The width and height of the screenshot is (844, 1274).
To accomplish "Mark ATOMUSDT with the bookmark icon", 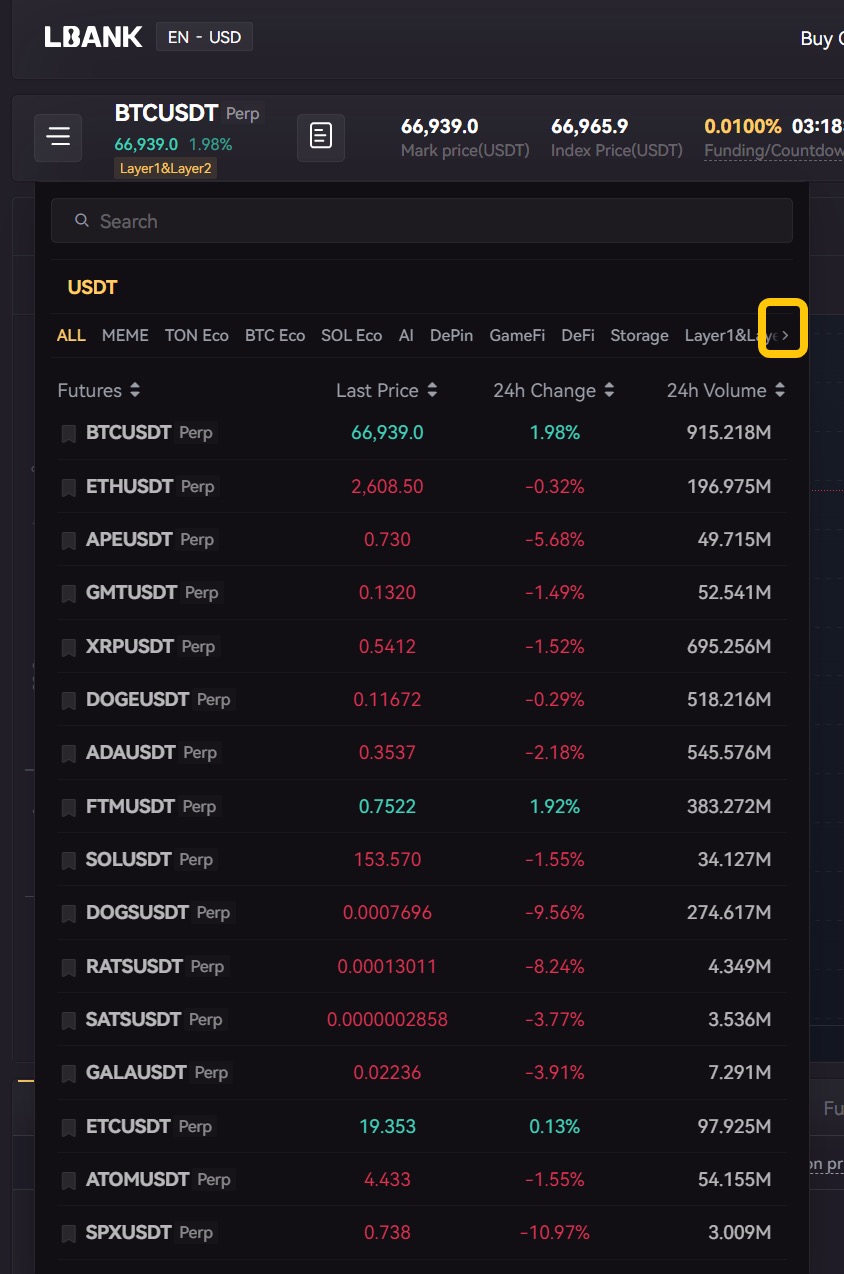I will tap(69, 1180).
